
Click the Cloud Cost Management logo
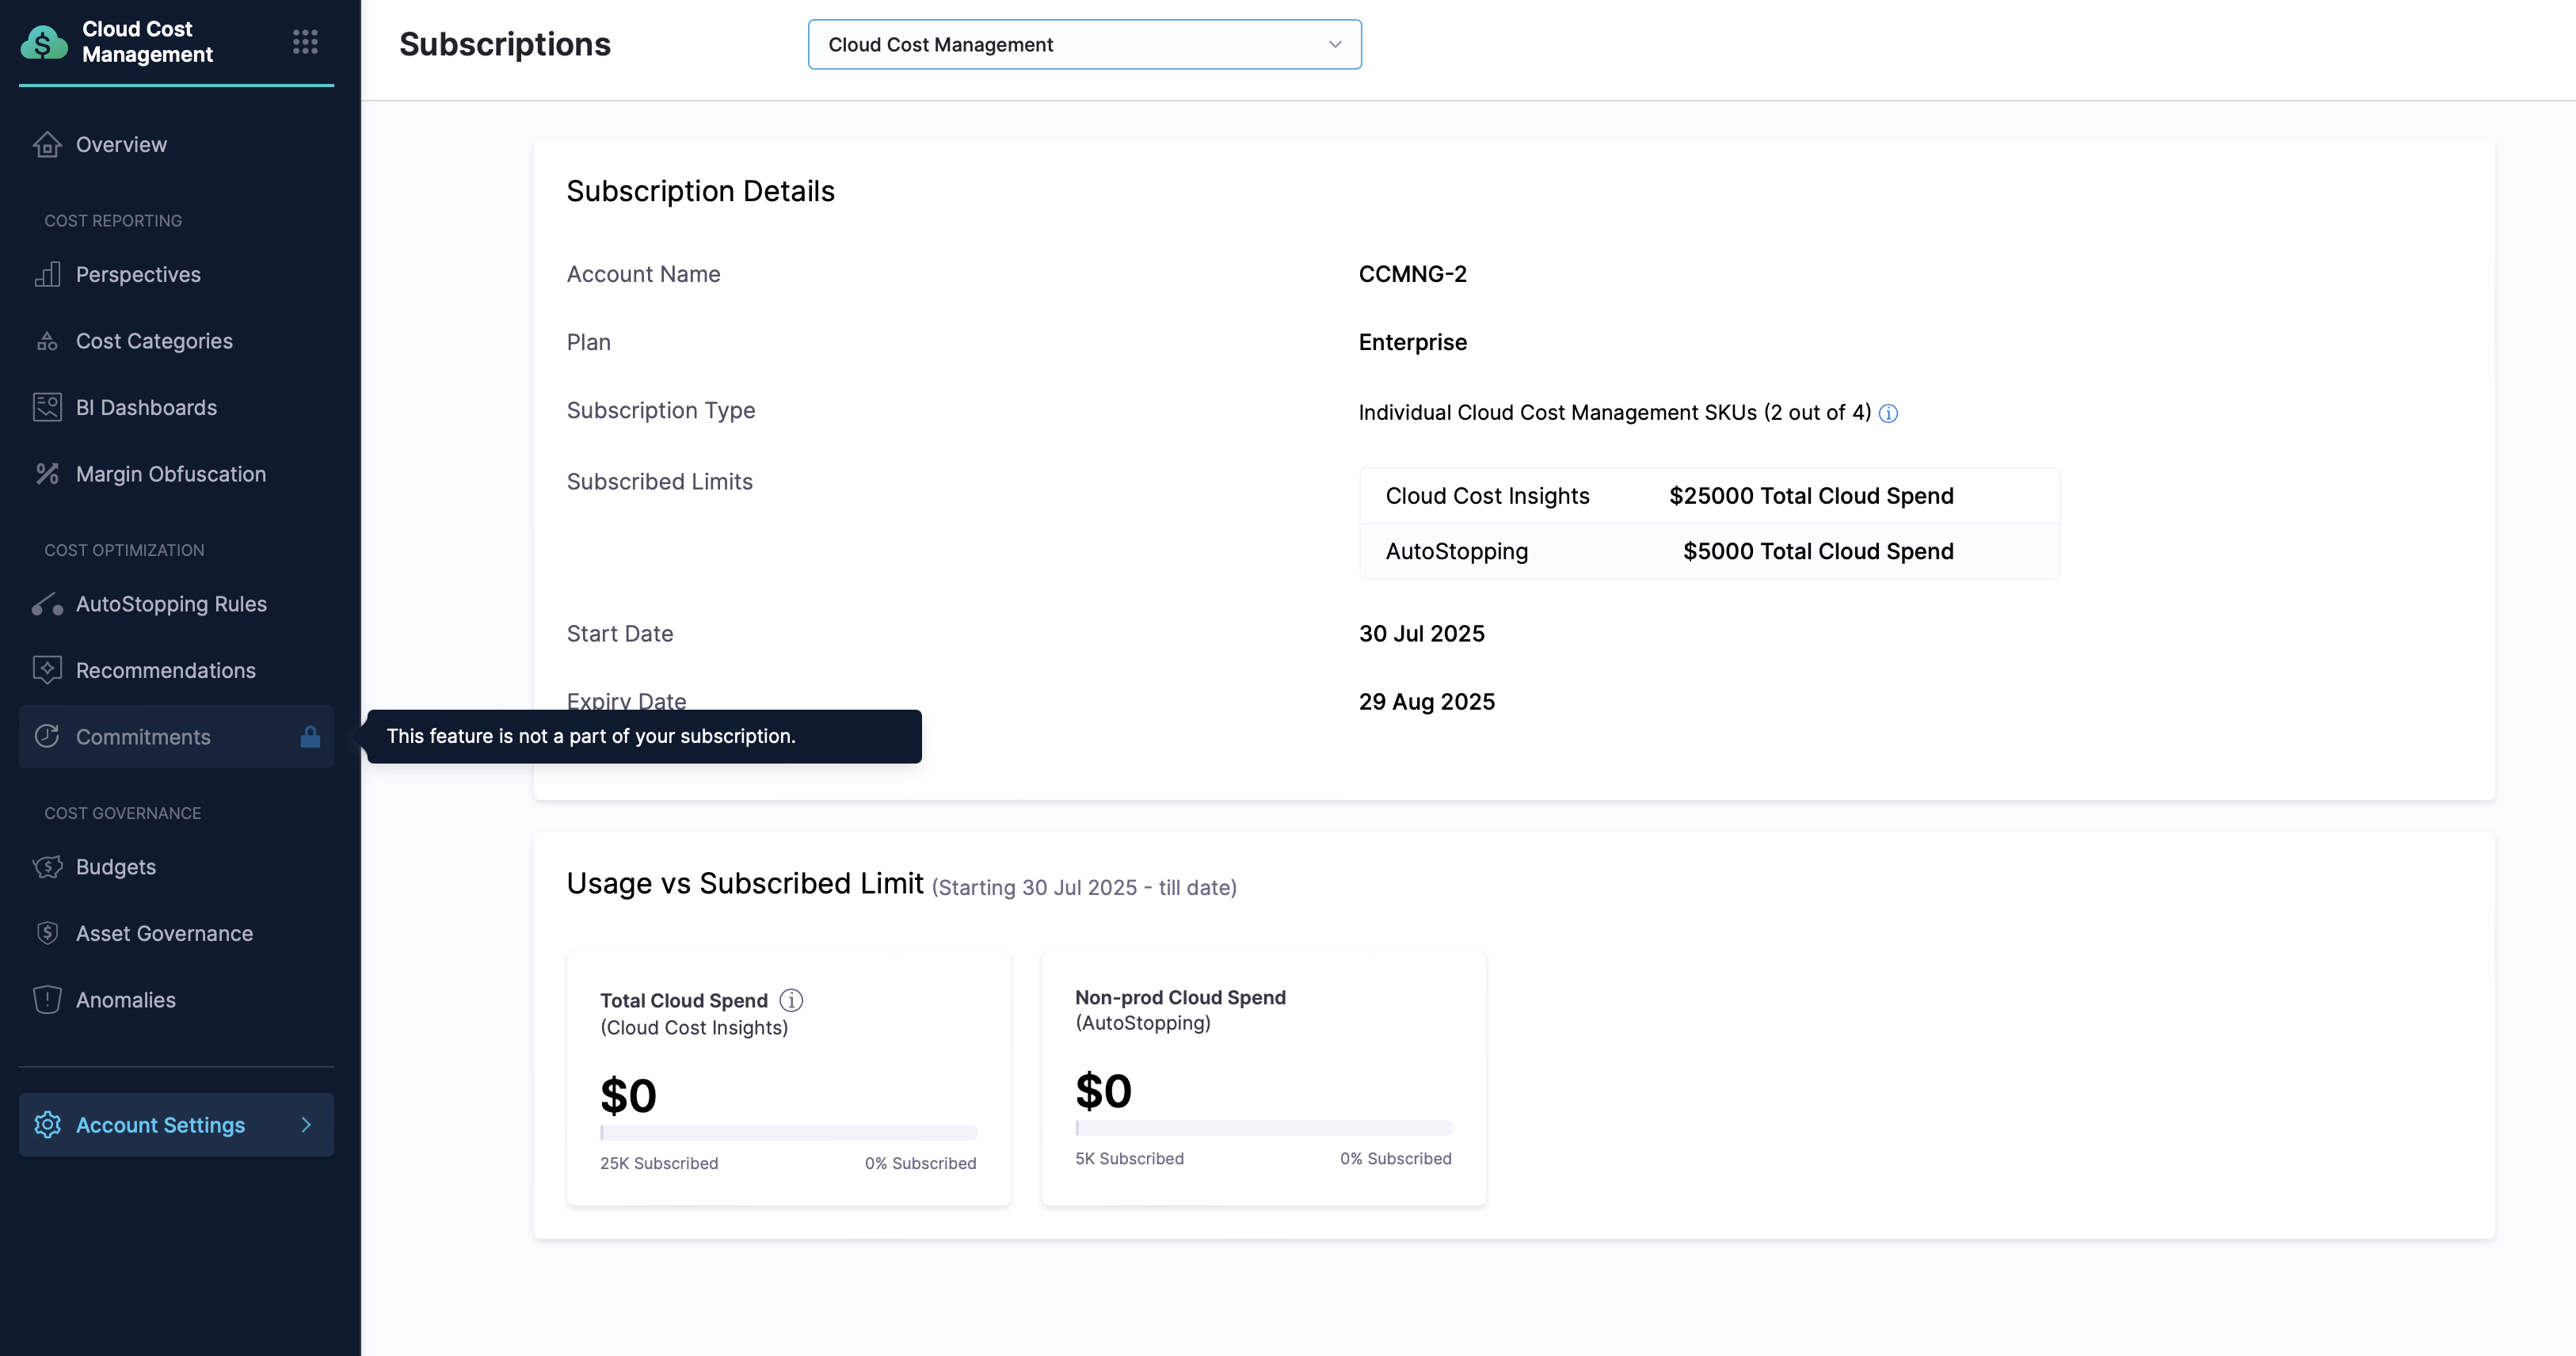44,42
